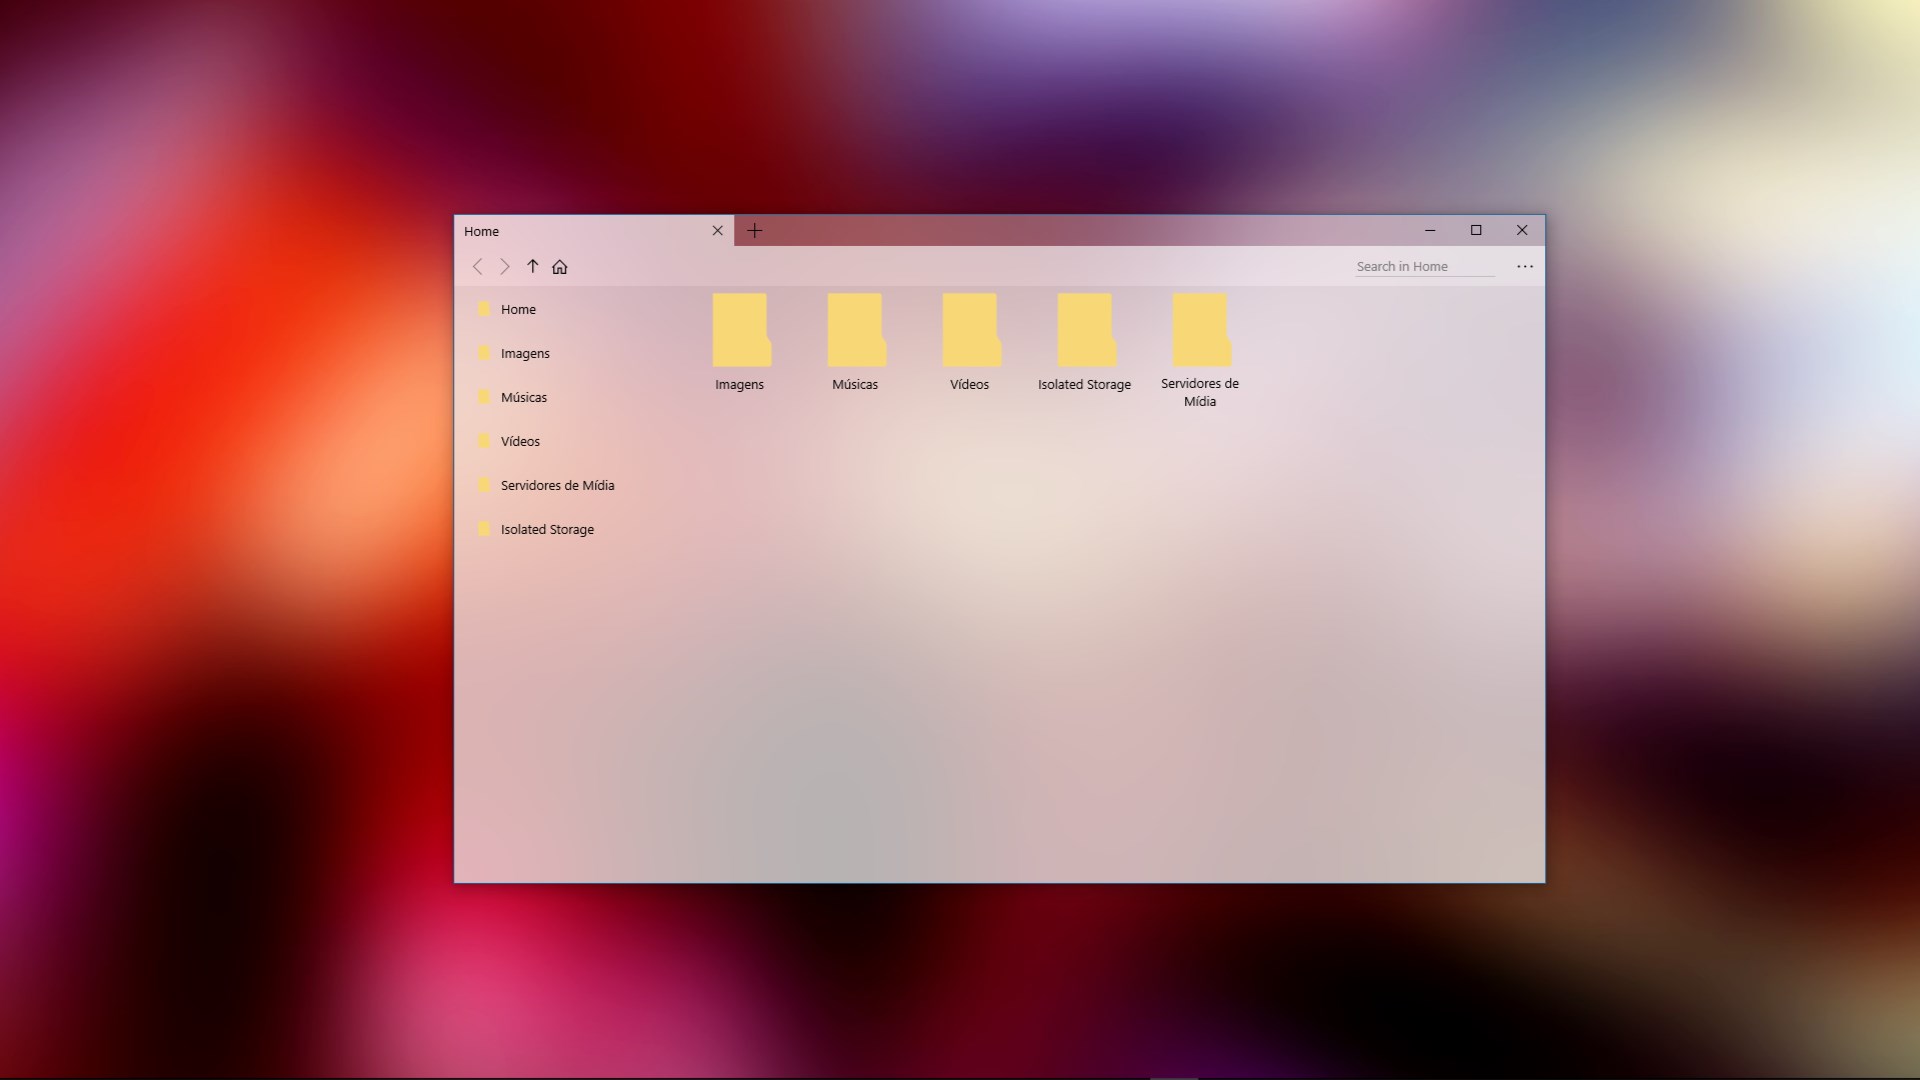1920x1080 pixels.
Task: Select the Up navigation arrow icon
Action: click(x=533, y=267)
